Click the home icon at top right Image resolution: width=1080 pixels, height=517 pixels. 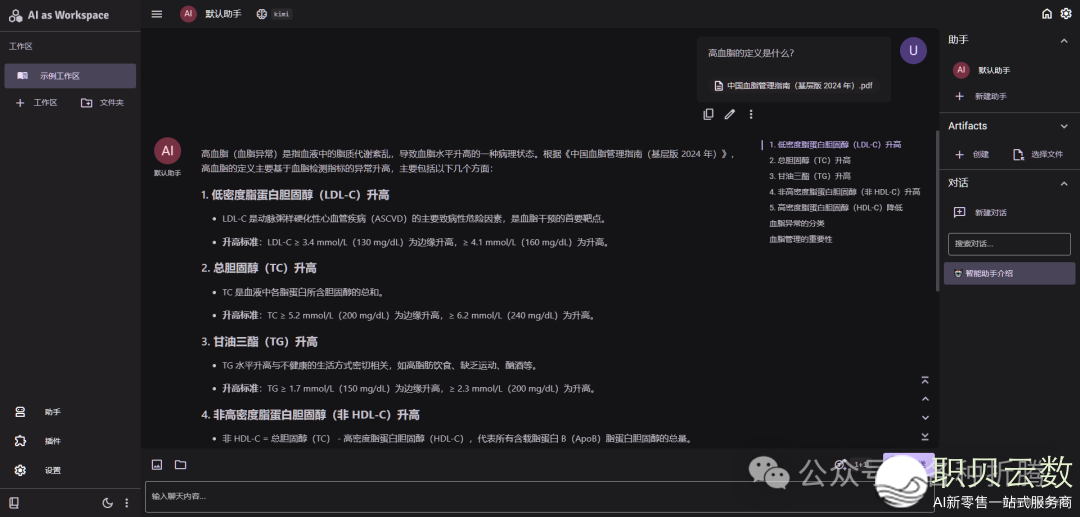coord(1047,14)
